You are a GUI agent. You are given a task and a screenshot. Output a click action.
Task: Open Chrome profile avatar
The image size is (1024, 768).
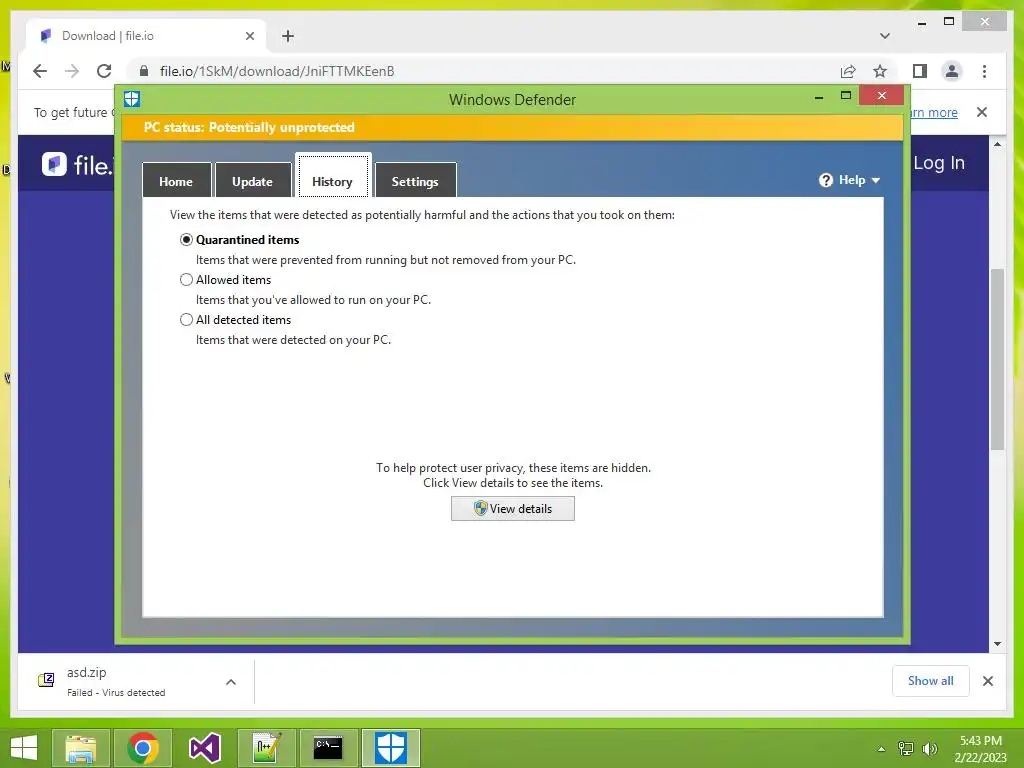coord(952,71)
